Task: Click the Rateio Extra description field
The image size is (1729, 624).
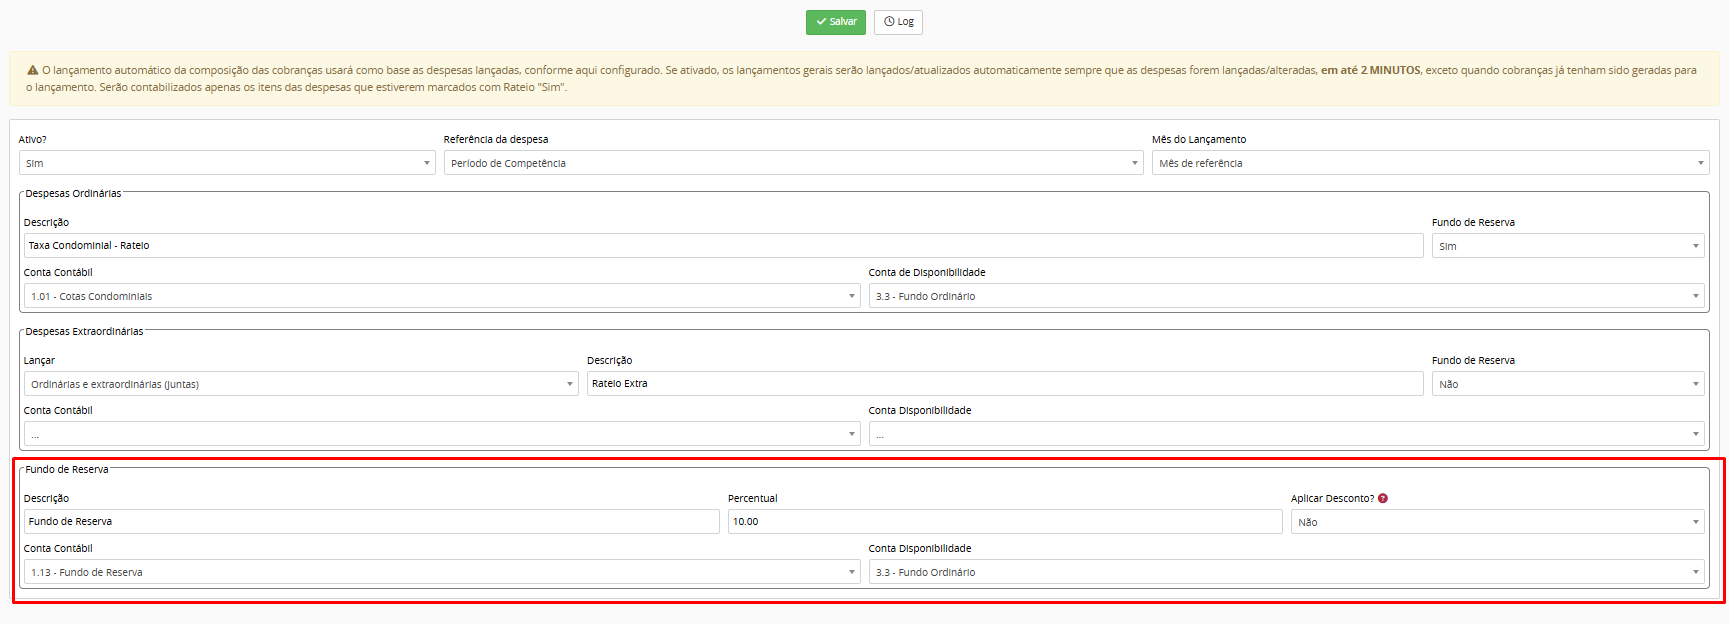Action: (x=1004, y=384)
